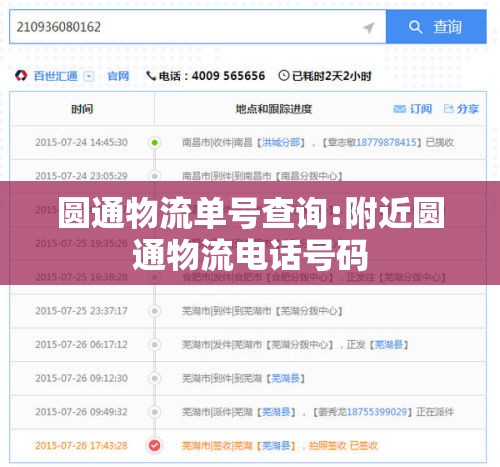Screen dimensions: 500x467
Task: Click timeline dot for 2015-07-26 06:17:12
Action: (154, 344)
